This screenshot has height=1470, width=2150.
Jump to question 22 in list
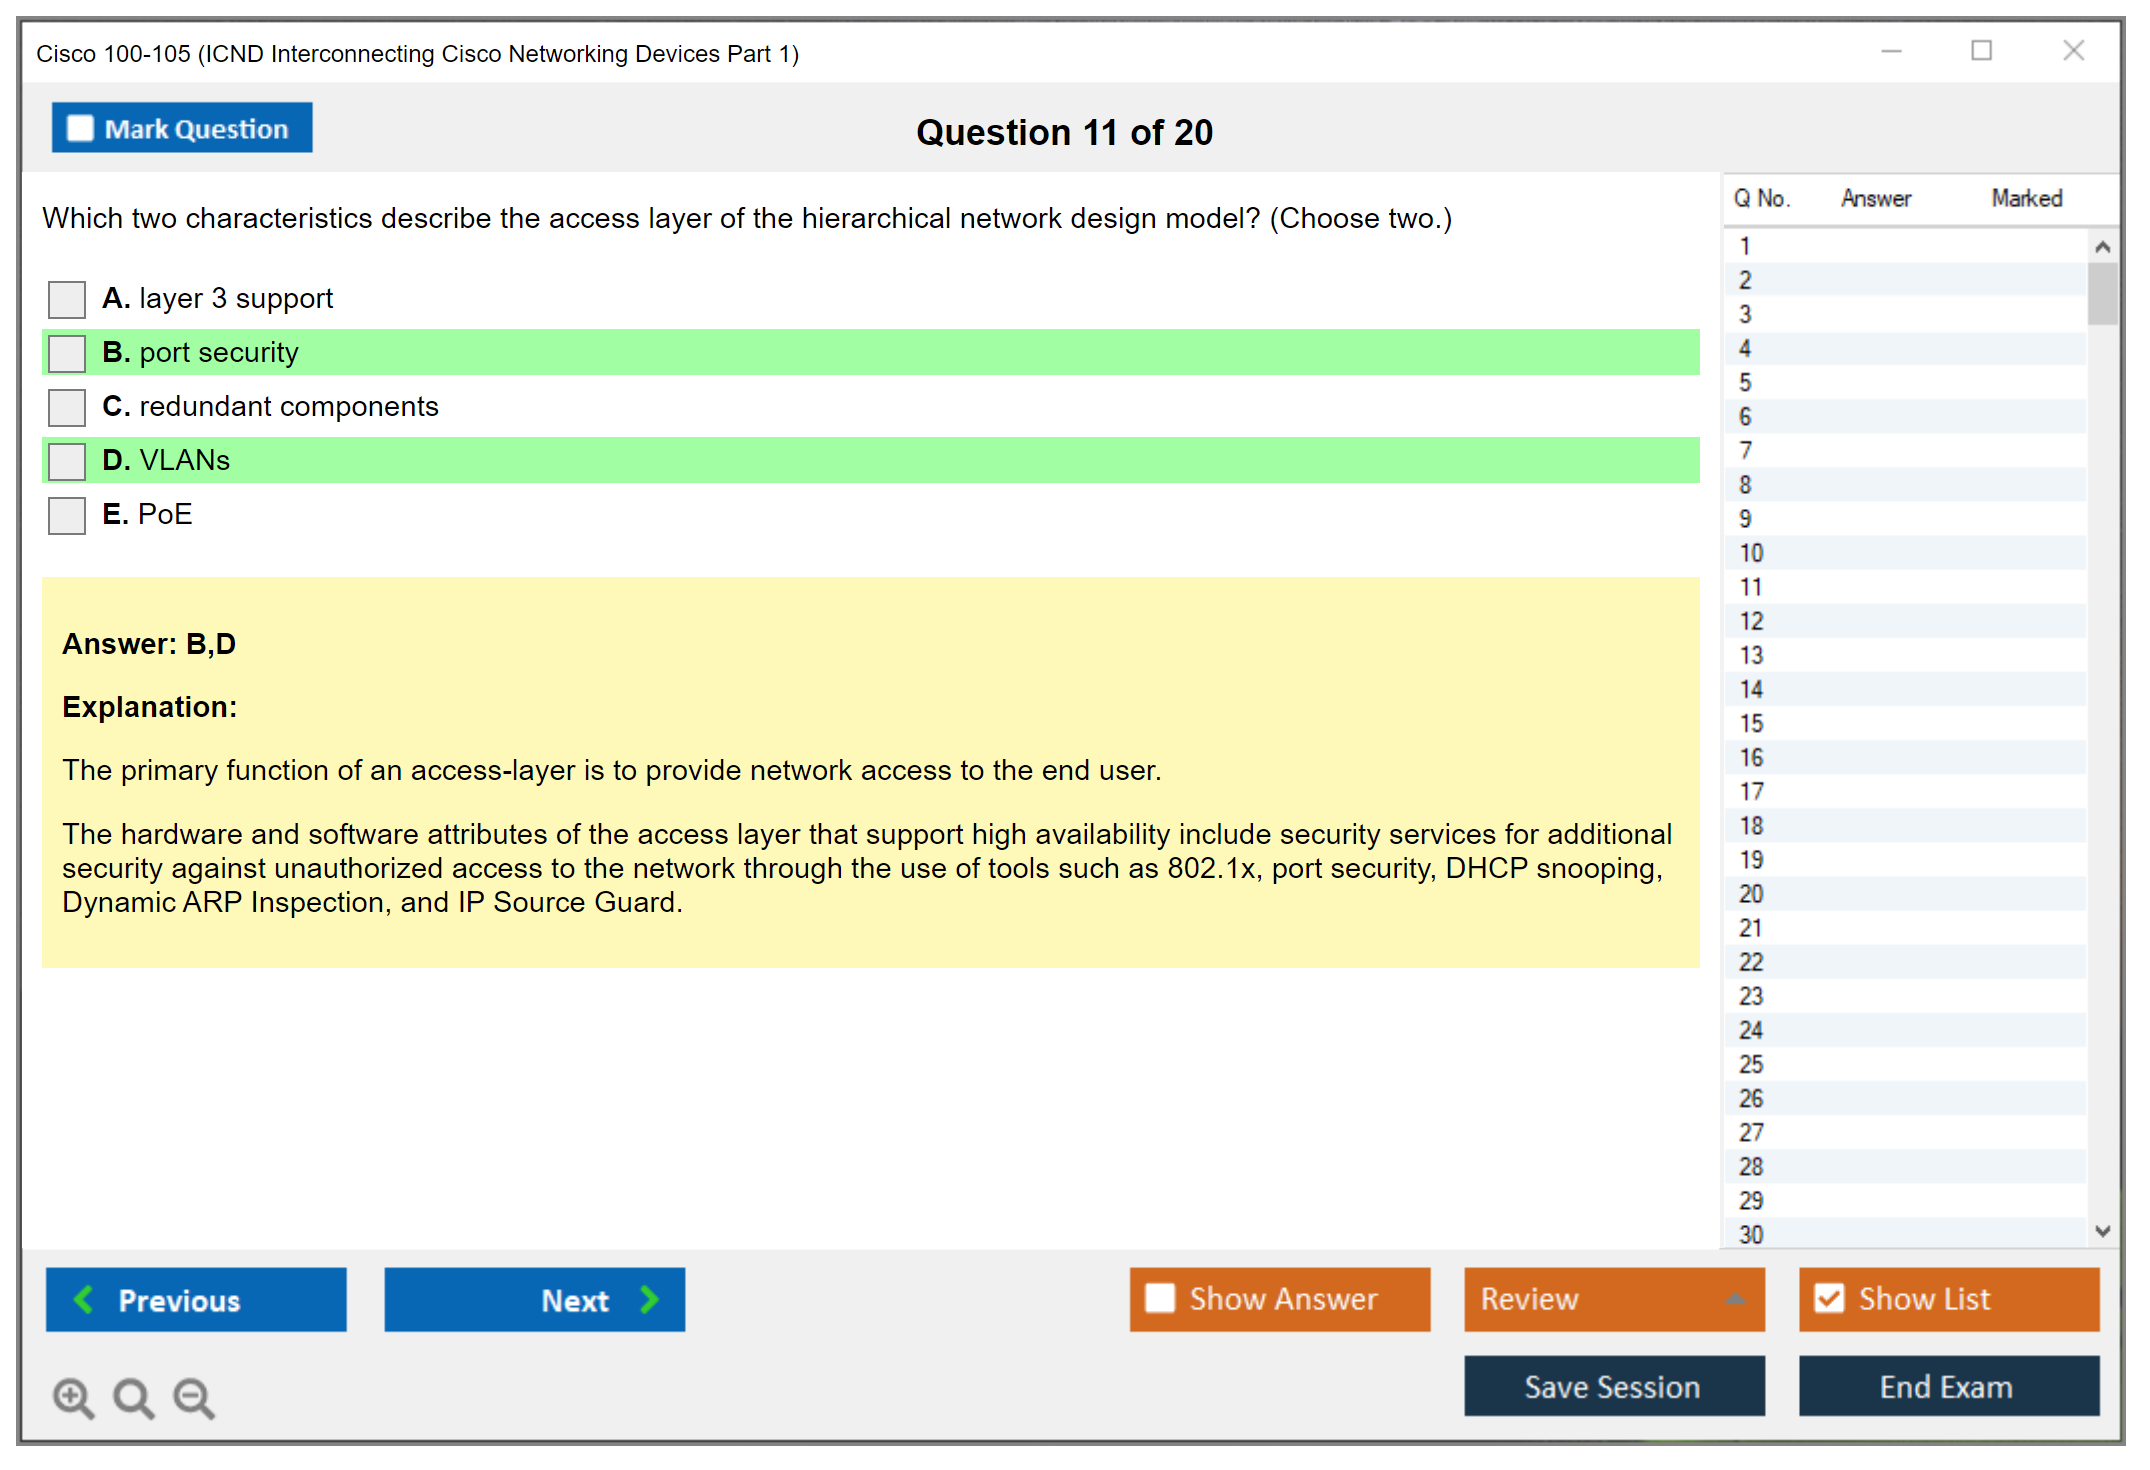coord(1751,962)
